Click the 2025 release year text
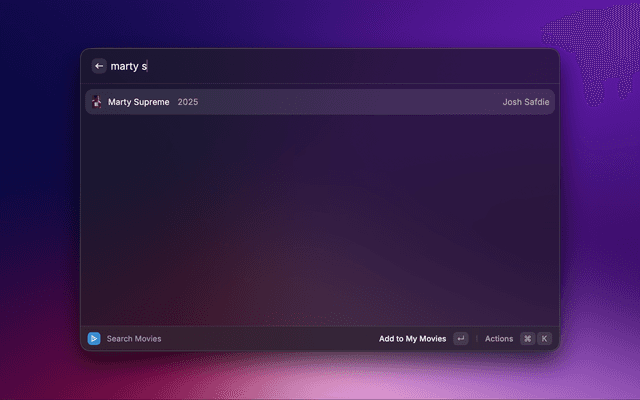The width and height of the screenshot is (640, 400). [x=188, y=102]
